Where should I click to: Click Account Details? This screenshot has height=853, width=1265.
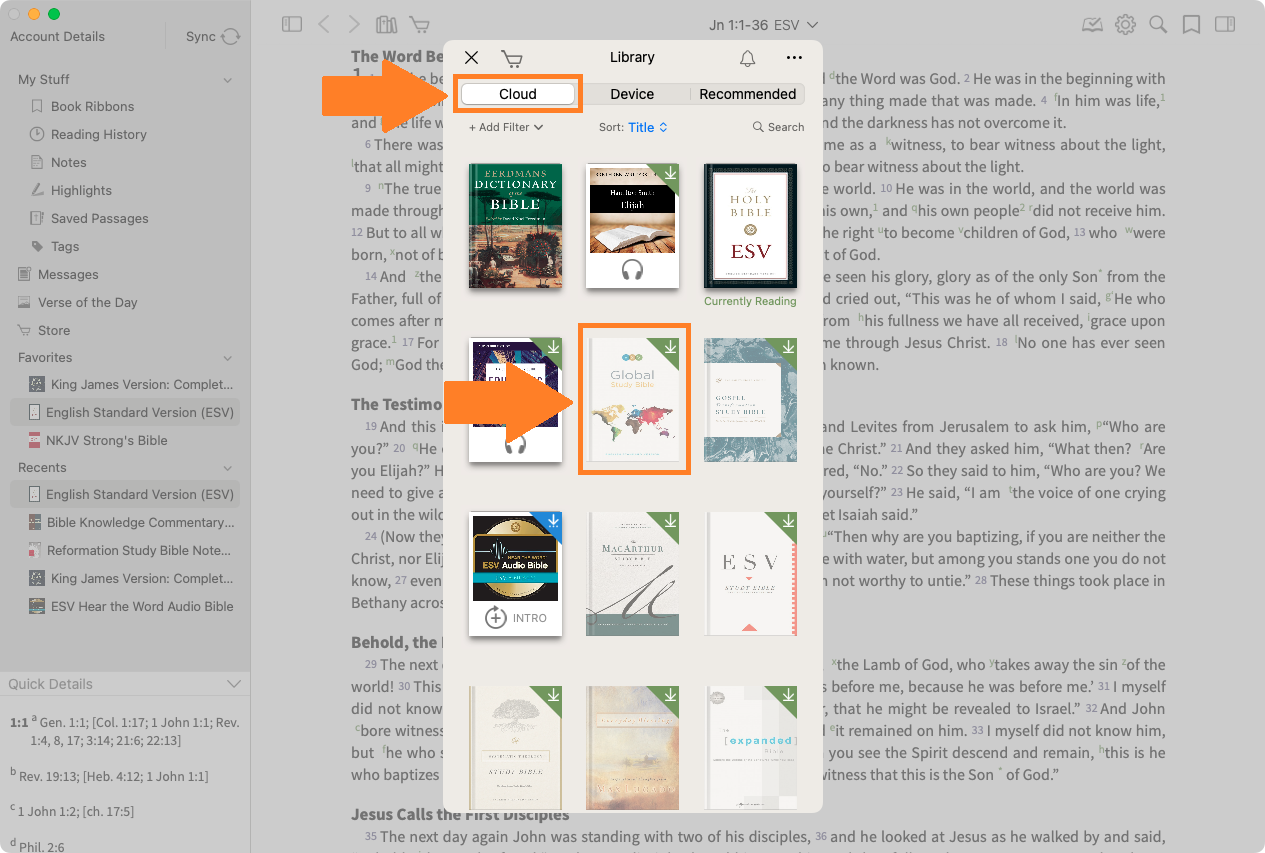click(57, 37)
